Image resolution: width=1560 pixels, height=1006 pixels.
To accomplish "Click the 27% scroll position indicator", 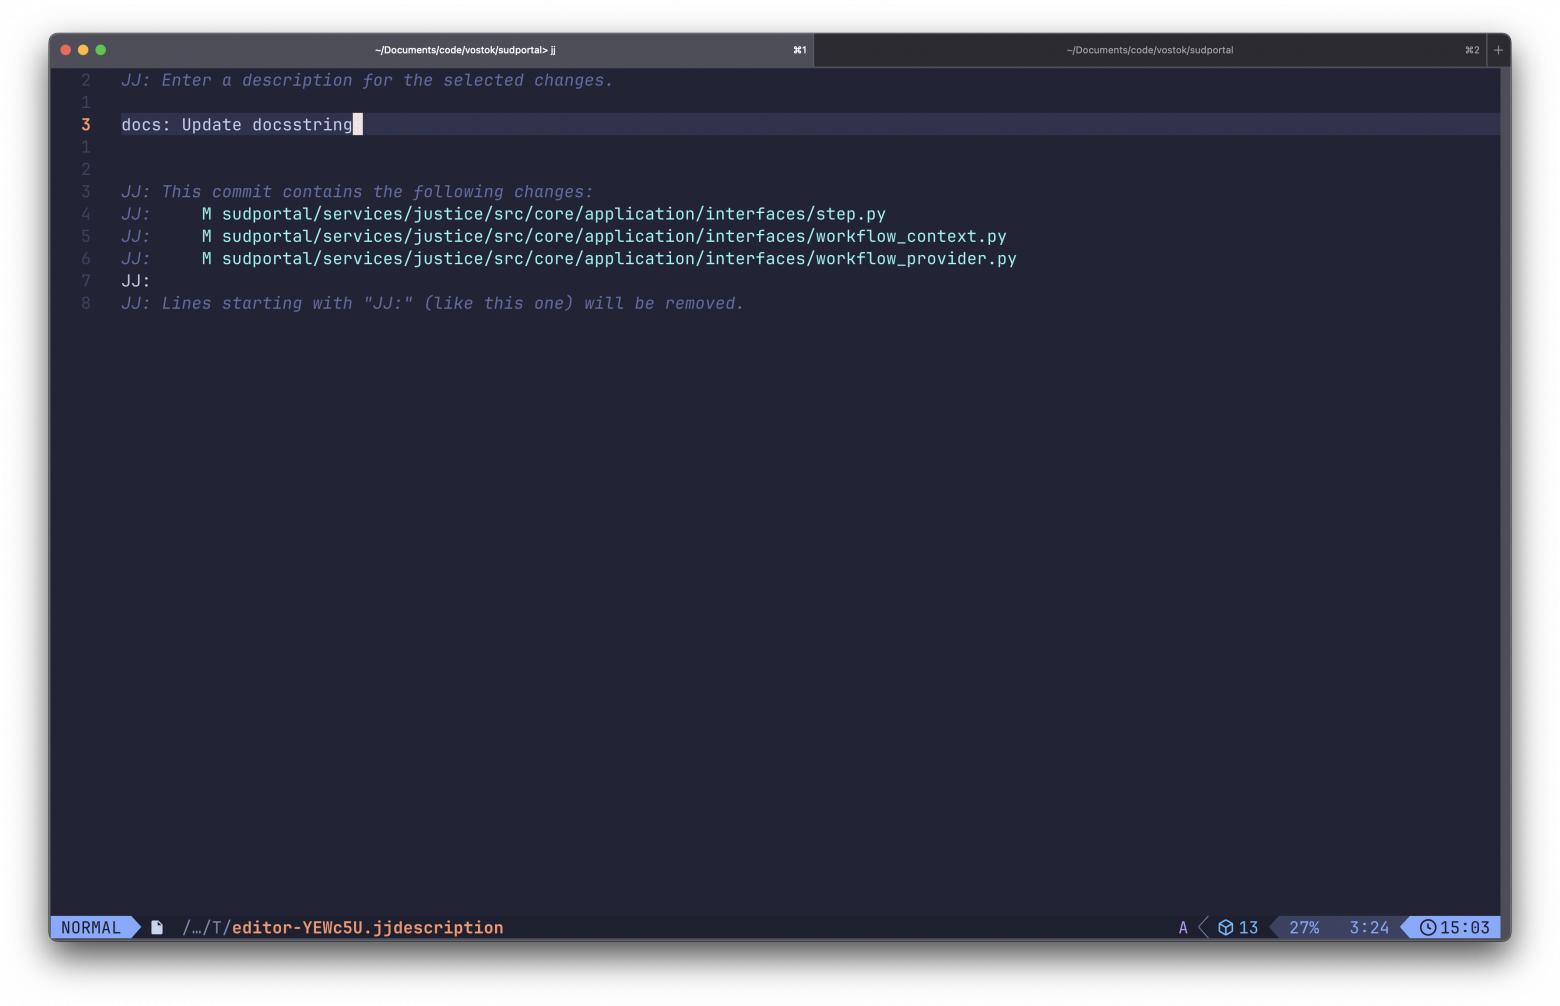I will (x=1304, y=928).
